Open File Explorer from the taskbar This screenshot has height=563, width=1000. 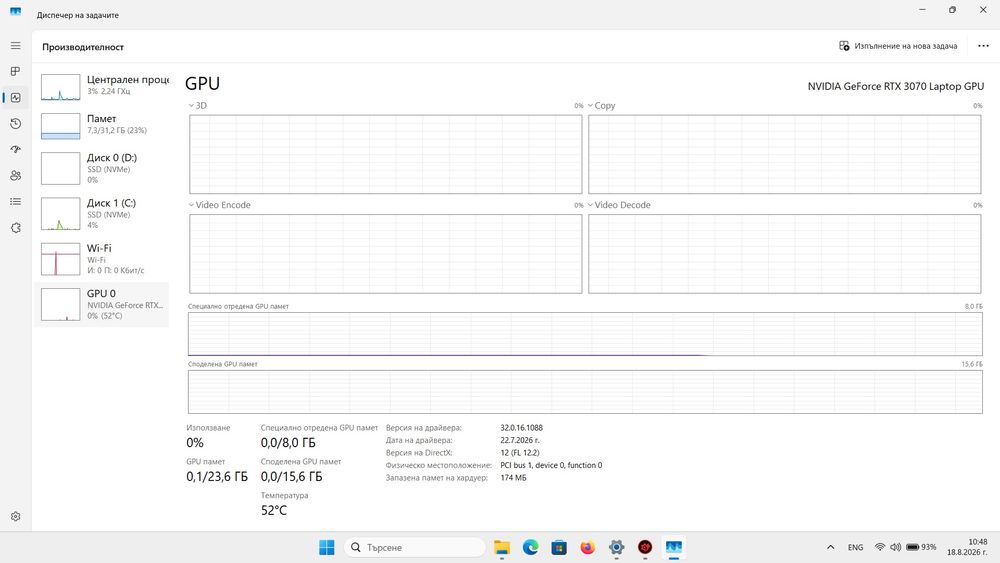[x=502, y=547]
